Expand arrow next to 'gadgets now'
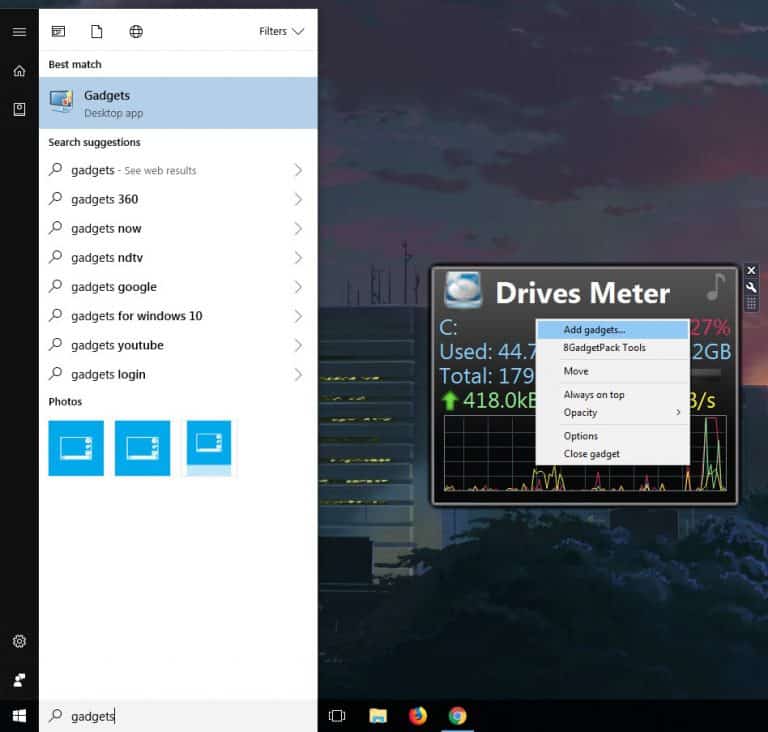Screen dimensions: 768x732 click(x=298, y=228)
